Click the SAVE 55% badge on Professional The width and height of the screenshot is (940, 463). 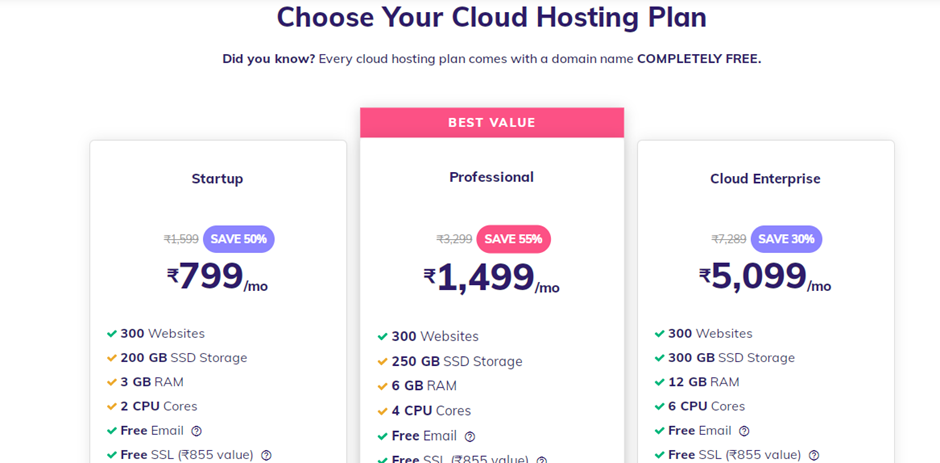pos(513,239)
